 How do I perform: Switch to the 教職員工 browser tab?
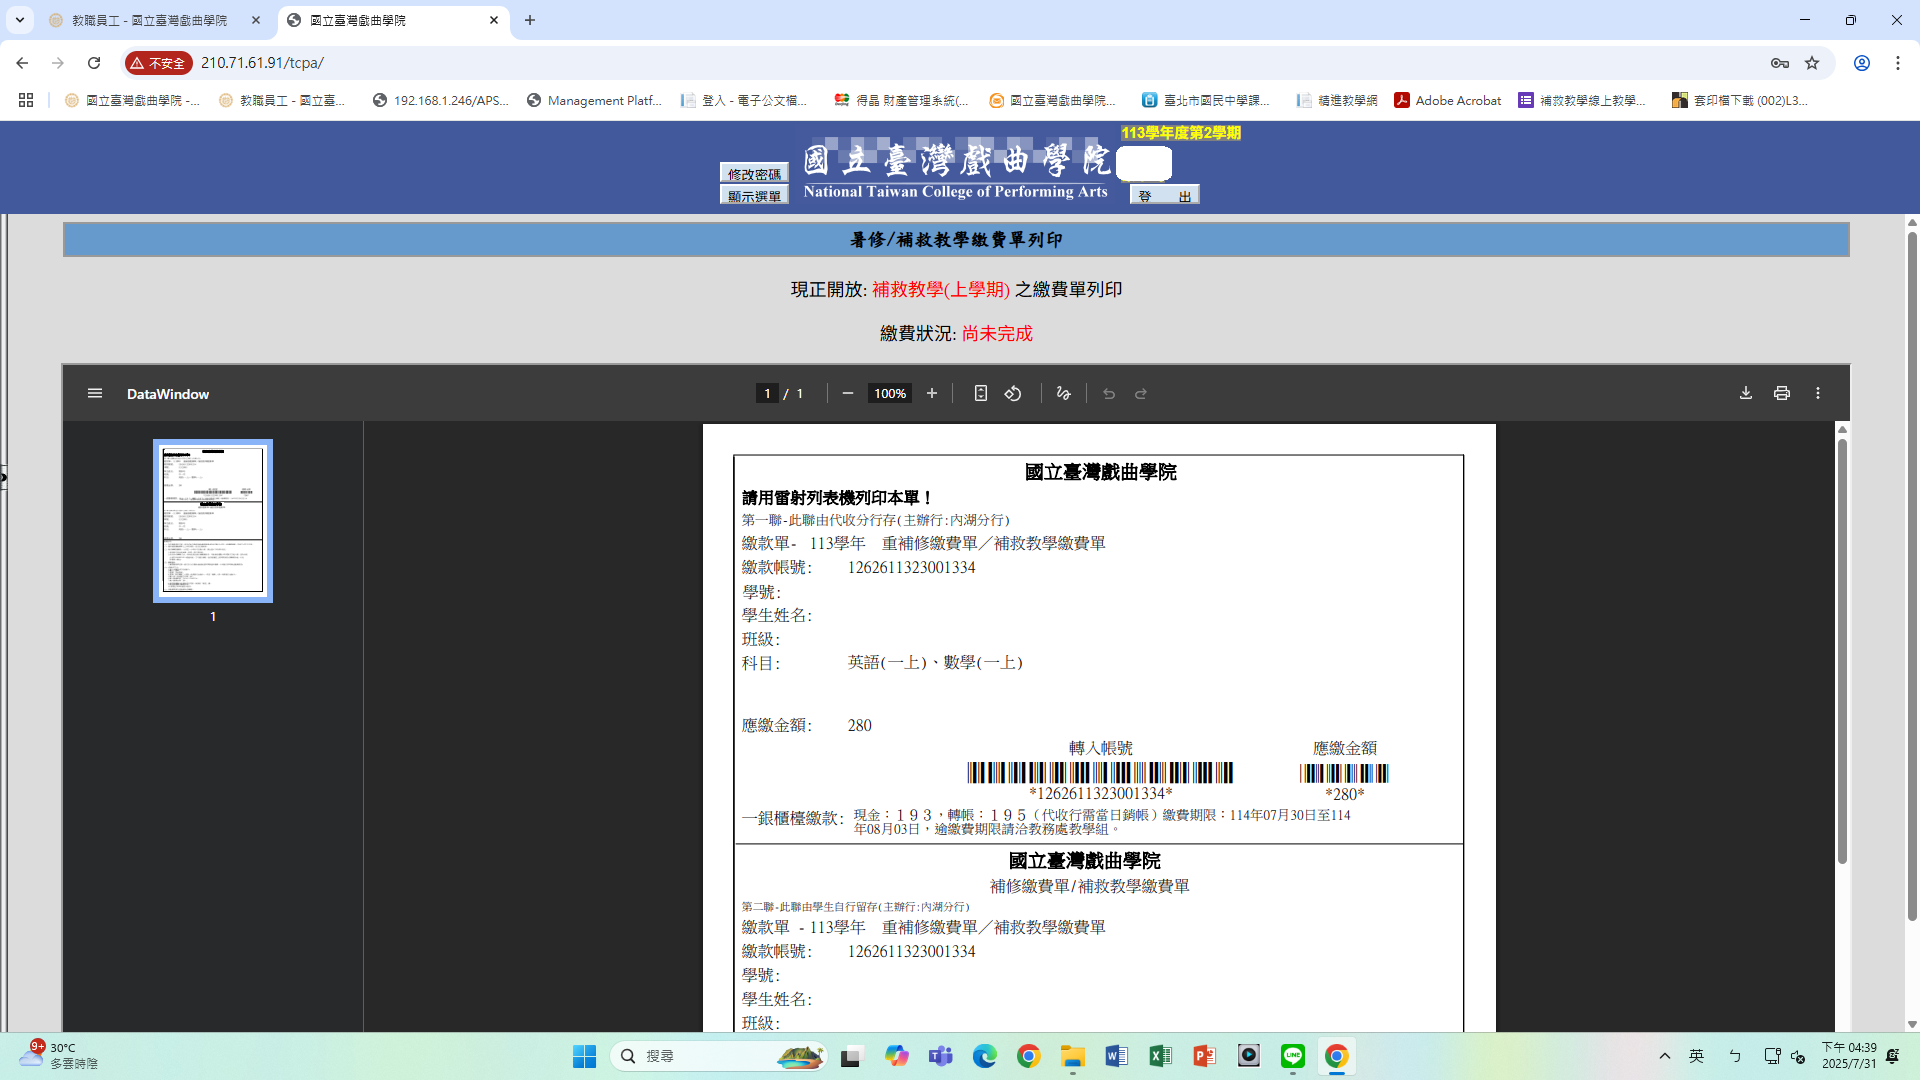click(150, 20)
